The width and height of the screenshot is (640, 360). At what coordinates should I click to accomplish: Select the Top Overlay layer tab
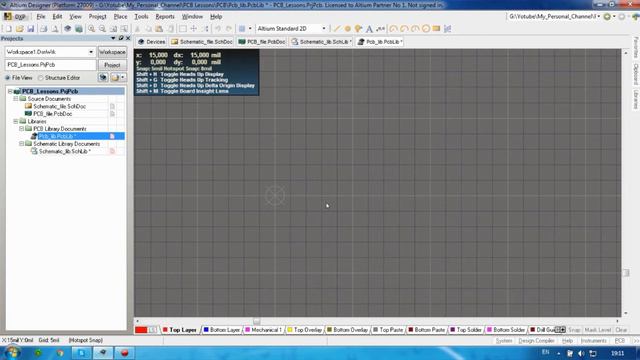(304, 330)
